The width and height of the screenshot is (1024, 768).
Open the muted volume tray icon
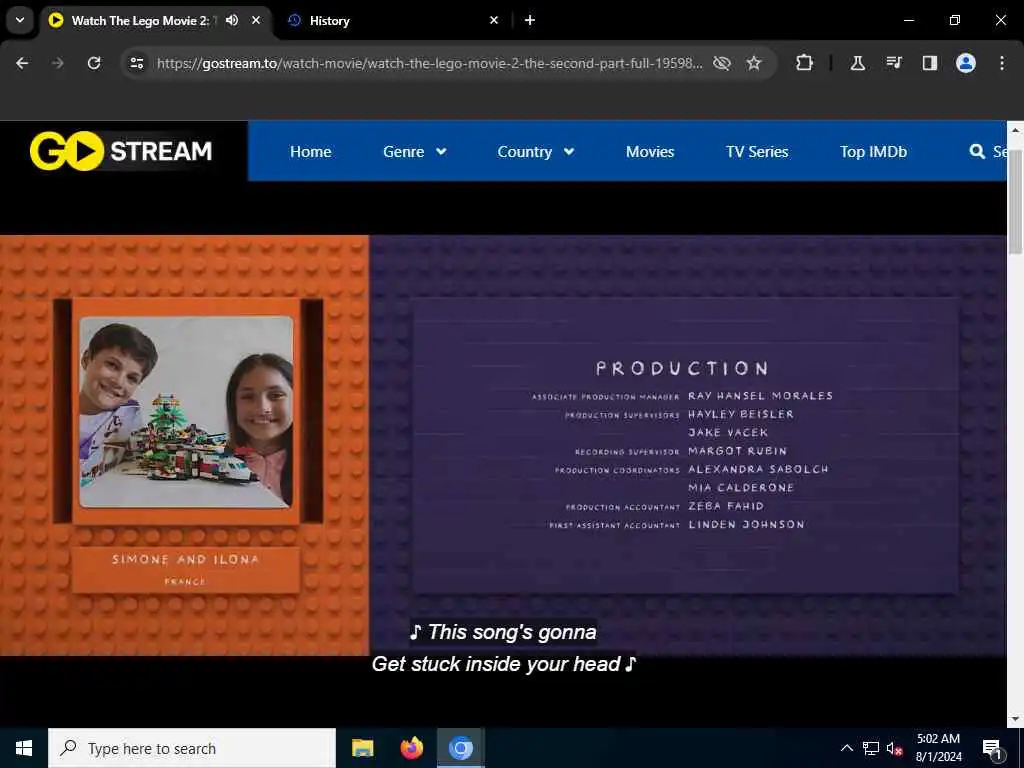[x=895, y=748]
